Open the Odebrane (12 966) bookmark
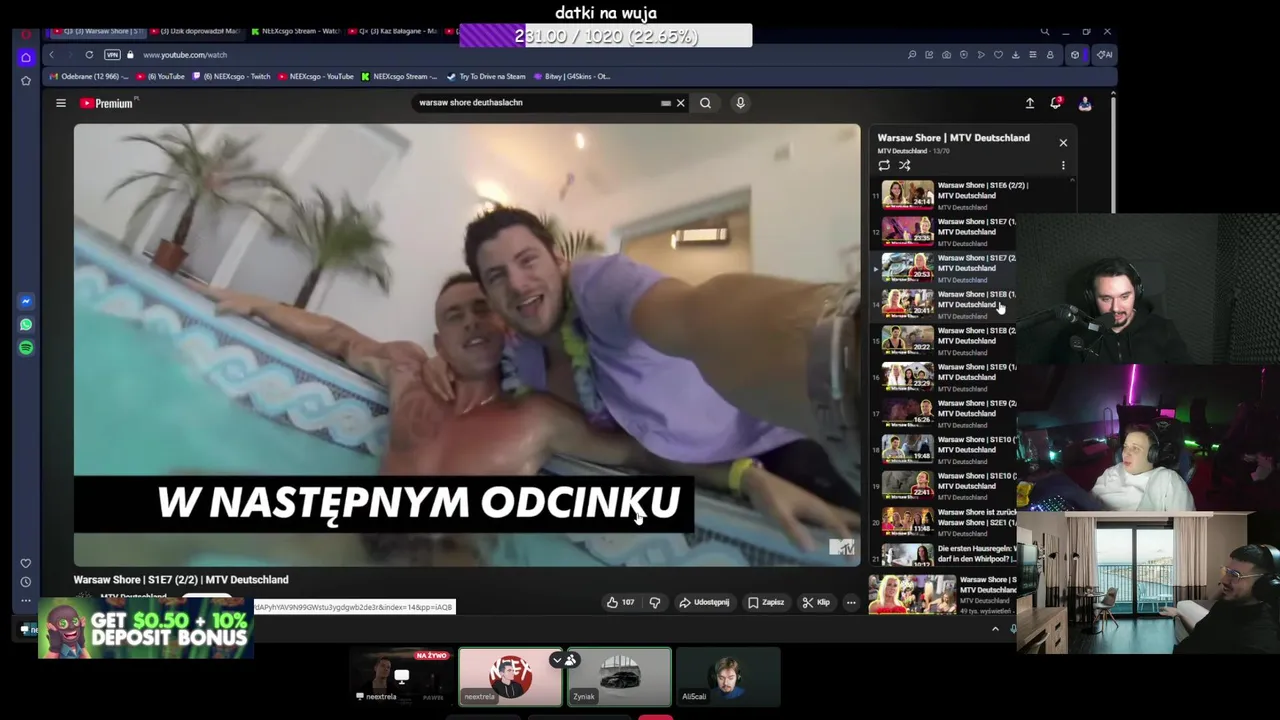 88,76
